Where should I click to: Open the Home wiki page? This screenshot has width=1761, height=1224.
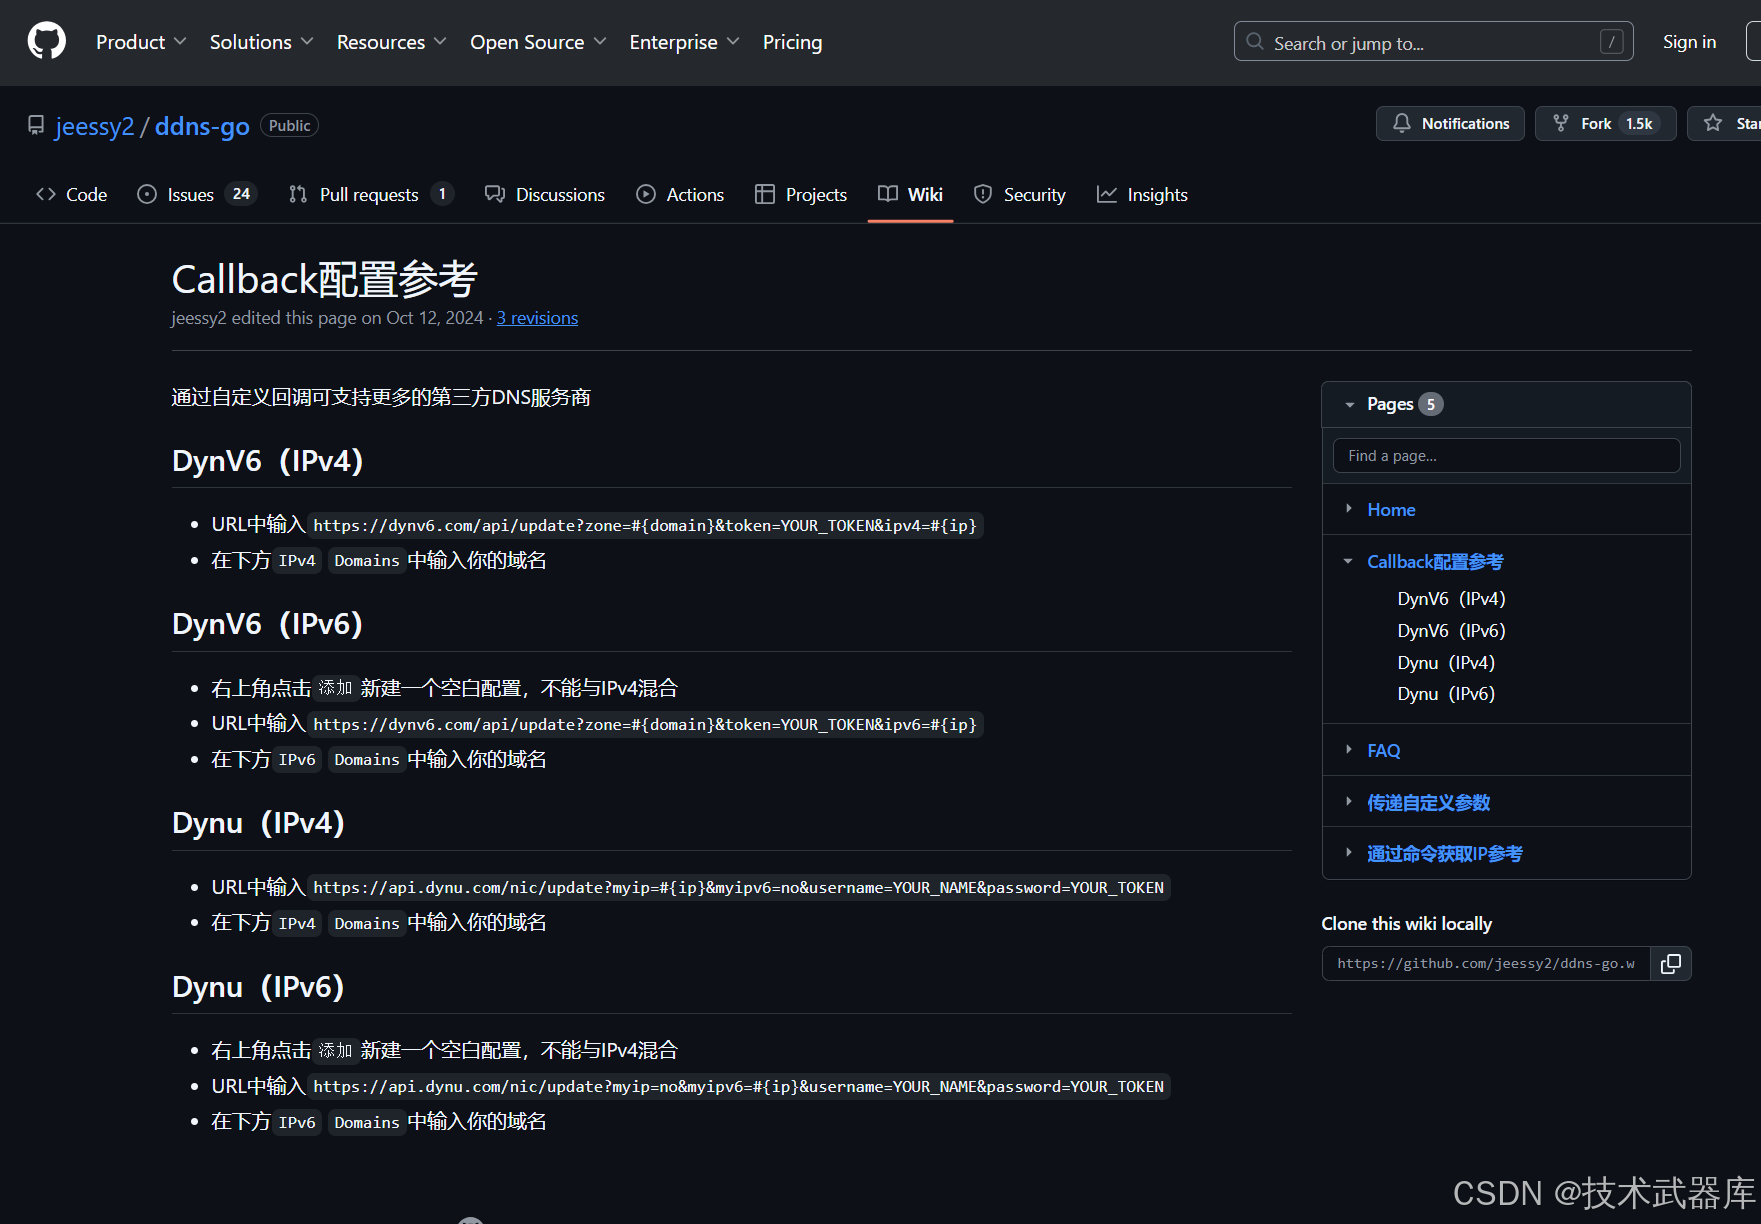click(x=1391, y=509)
